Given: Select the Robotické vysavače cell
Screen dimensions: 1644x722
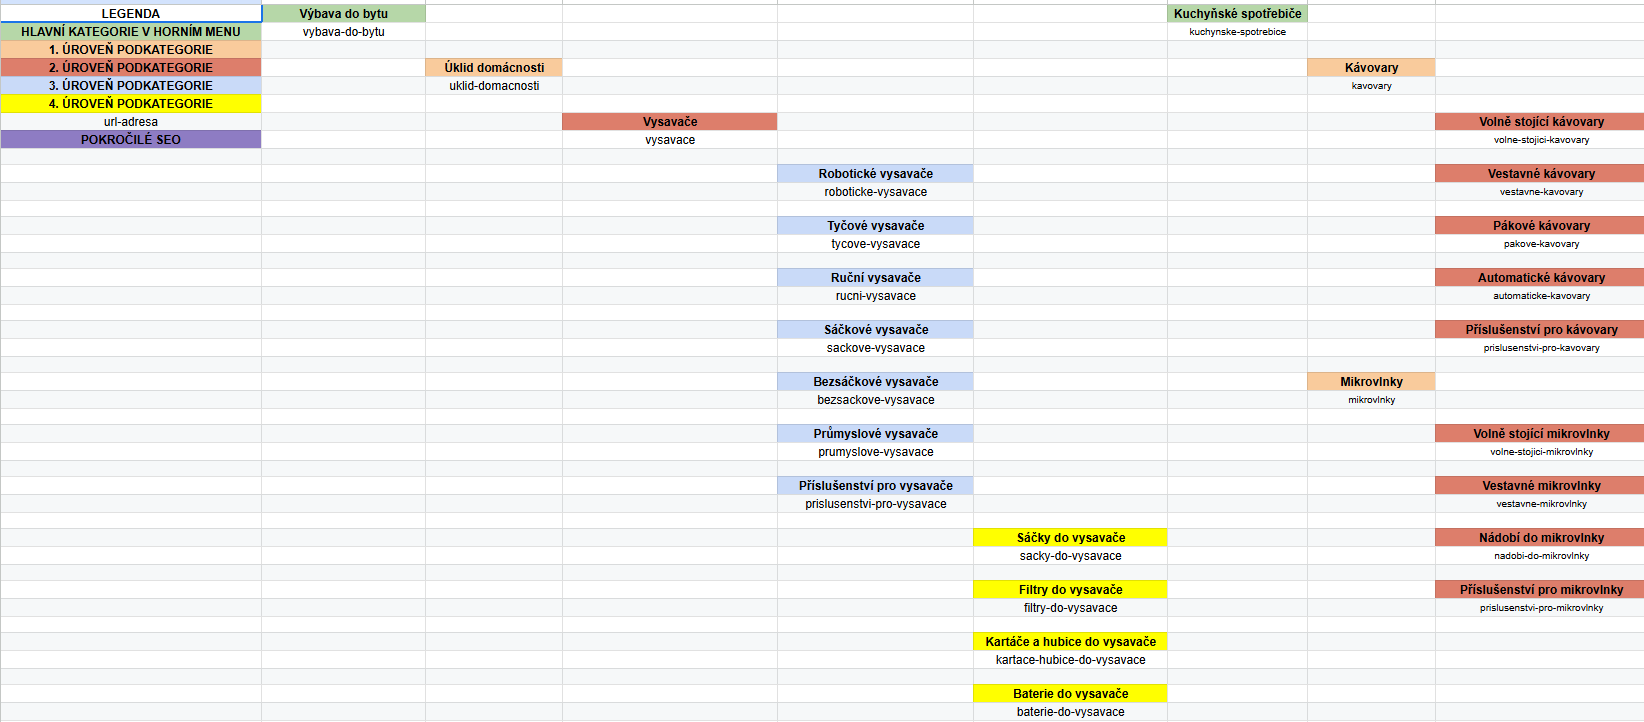Looking at the screenshot, I should [875, 174].
